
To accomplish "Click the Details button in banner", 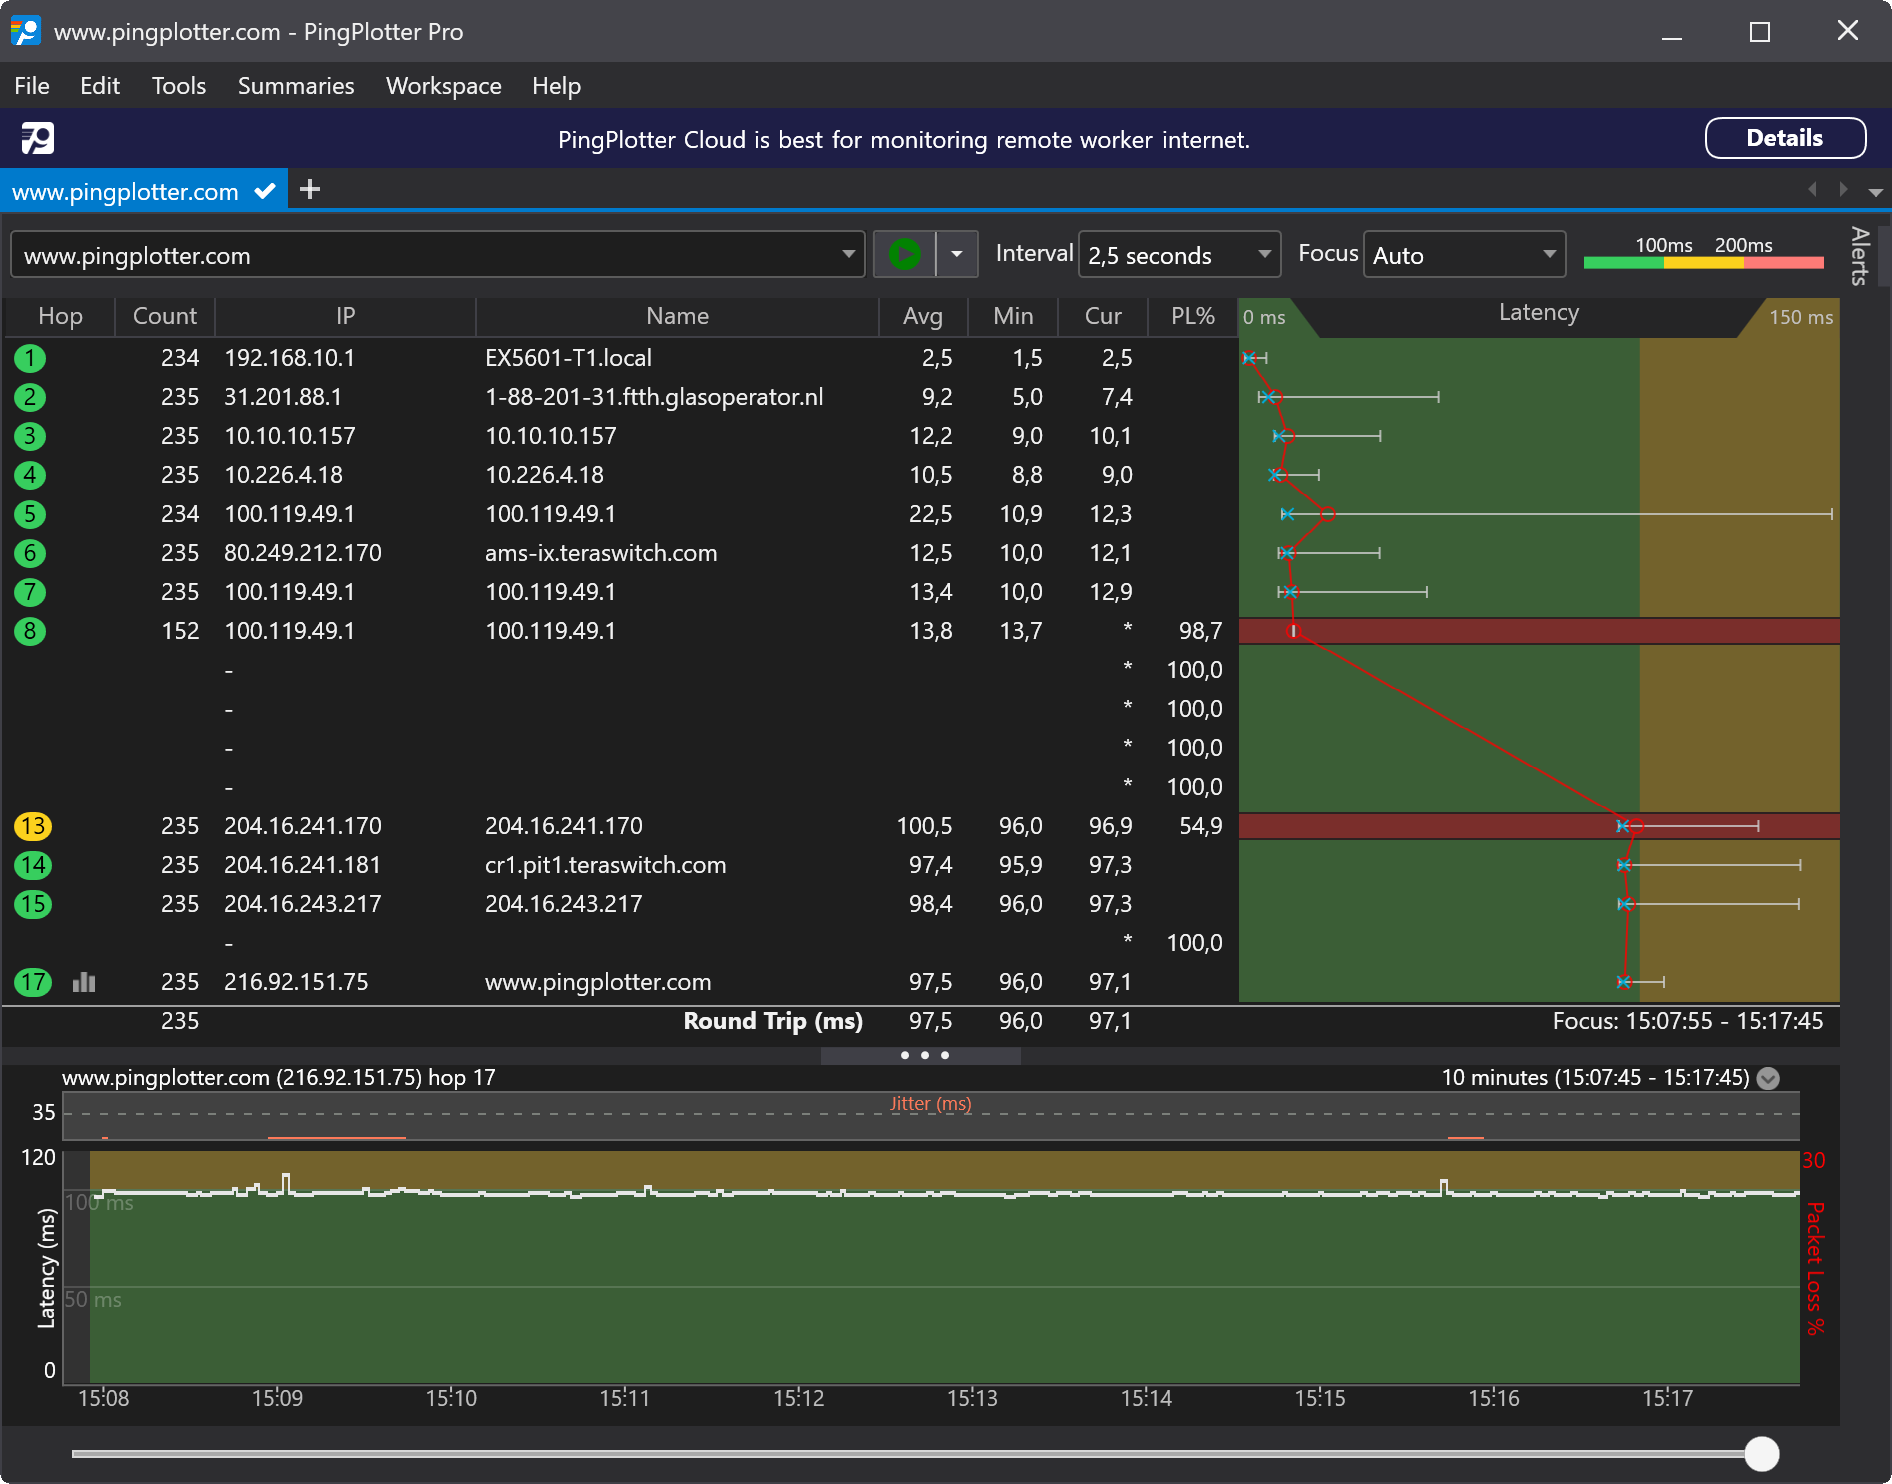I will [1785, 138].
